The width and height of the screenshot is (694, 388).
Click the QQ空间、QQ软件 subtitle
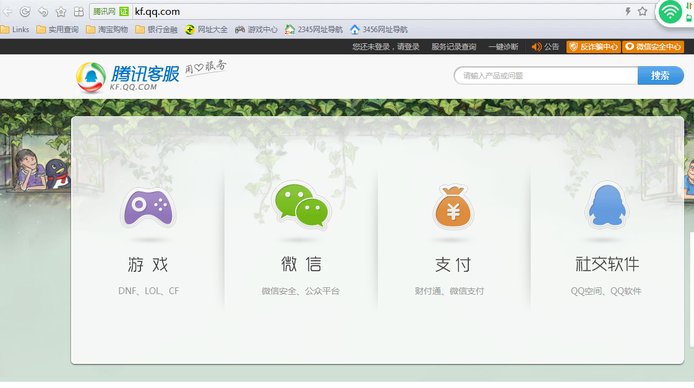click(x=606, y=291)
